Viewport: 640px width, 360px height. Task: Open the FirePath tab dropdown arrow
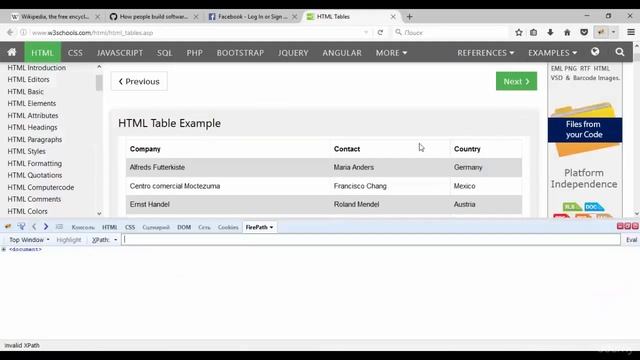coord(271,227)
